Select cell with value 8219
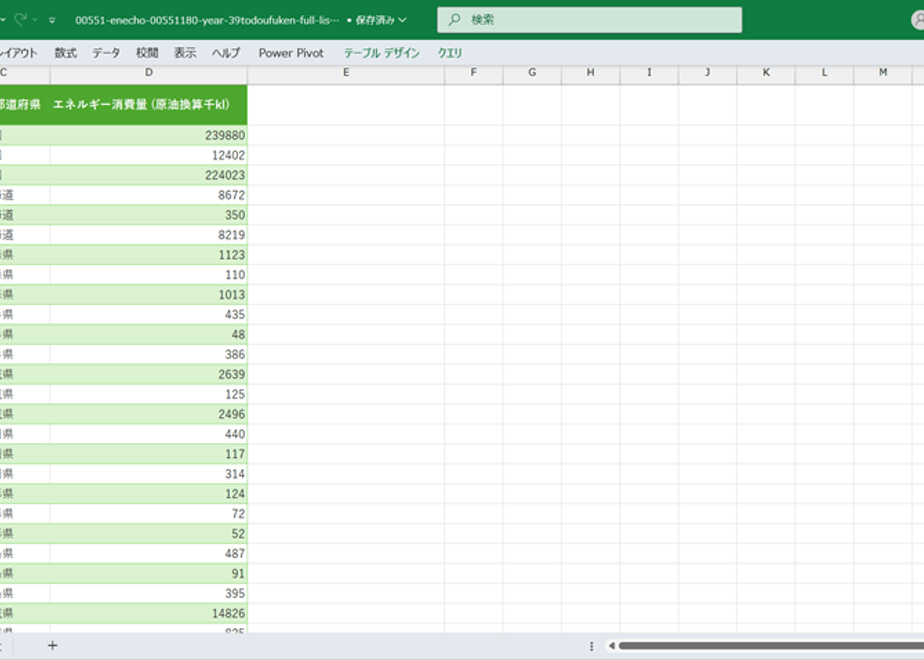Image resolution: width=924 pixels, height=660 pixels. 148,235
